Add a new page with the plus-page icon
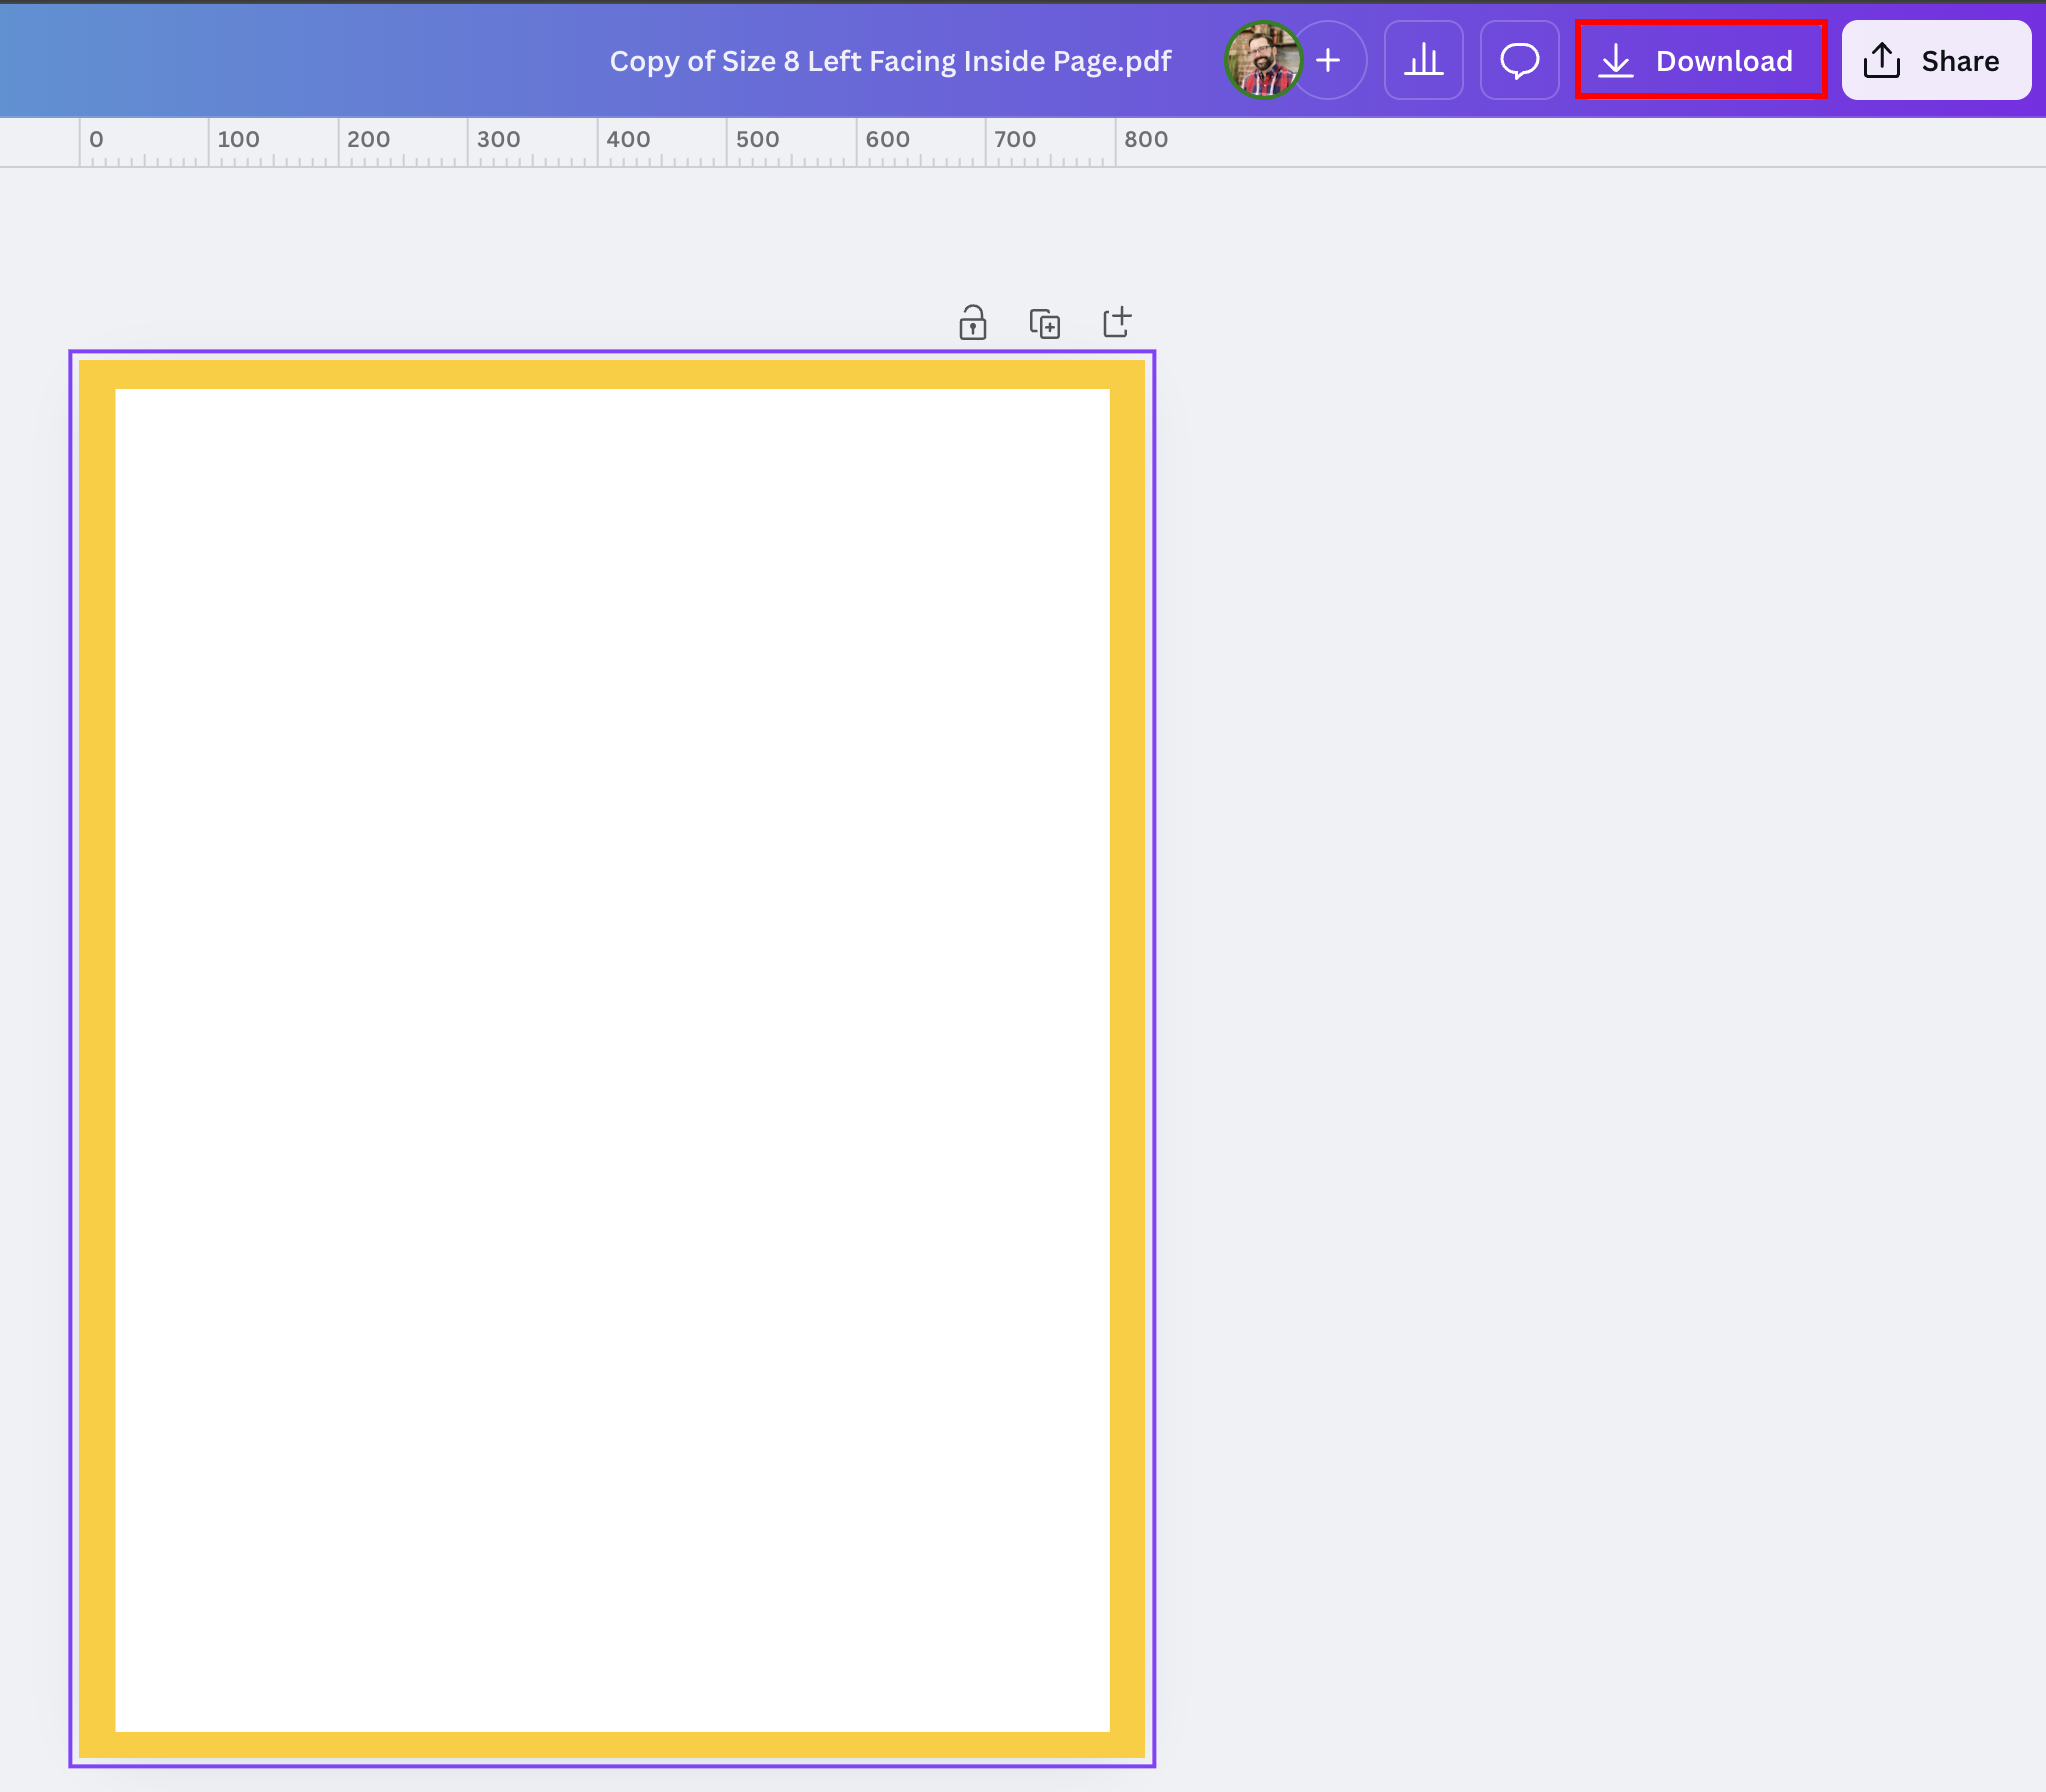2046x1792 pixels. [x=1117, y=322]
